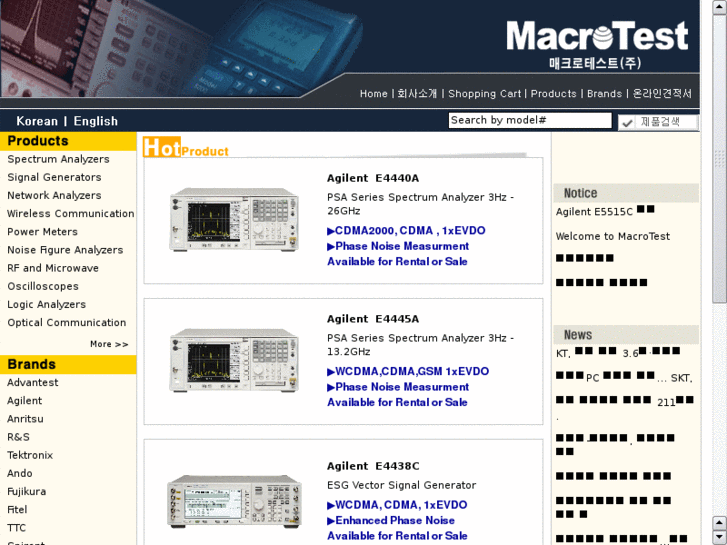Click PSA Series Spectrum Analyzer 3Hz - 26GHz text
This screenshot has width=727, height=545.
point(420,204)
